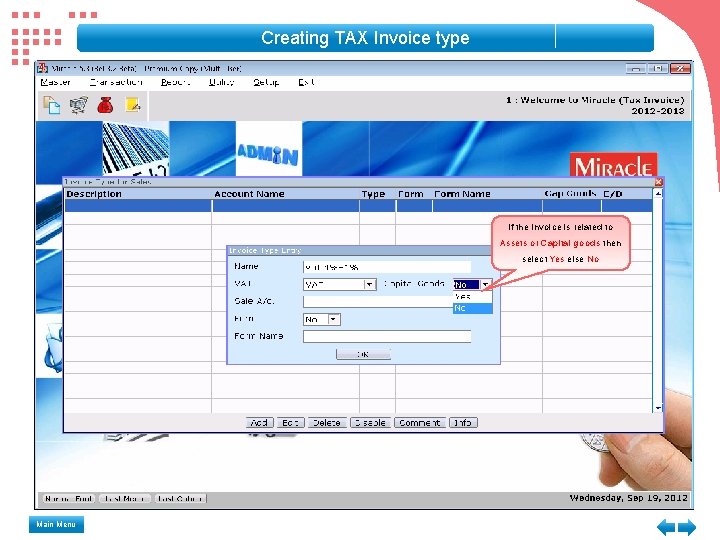Select the highlighted first grid row
Image resolution: width=720 pixels, height=540 pixels.
(359, 206)
